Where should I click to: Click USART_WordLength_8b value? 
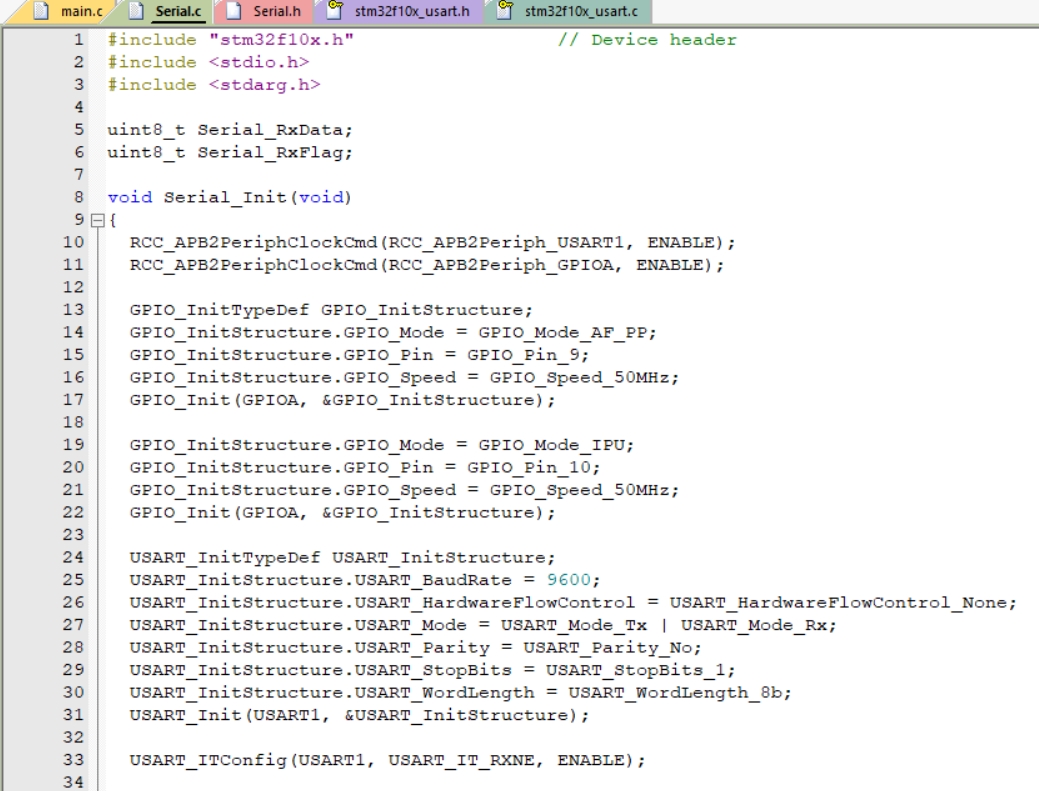click(676, 693)
